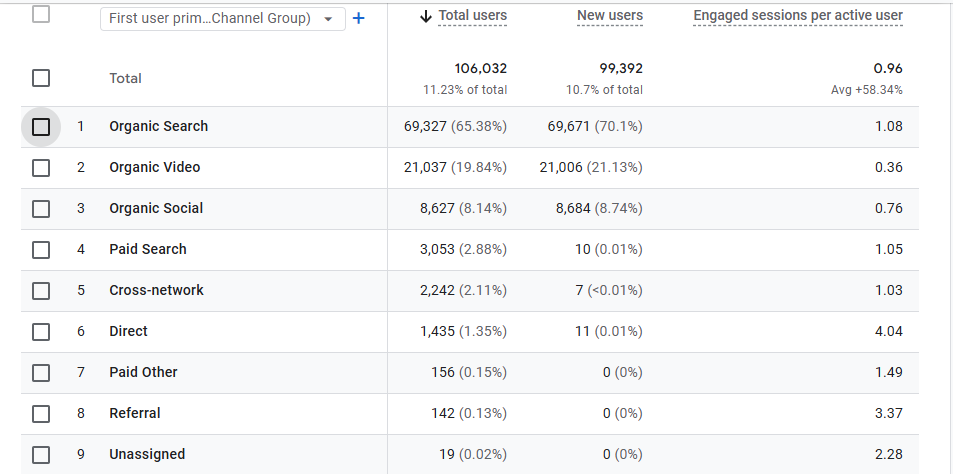Click the 0.96 engaged sessions total
This screenshot has width=953, height=474.
[889, 68]
